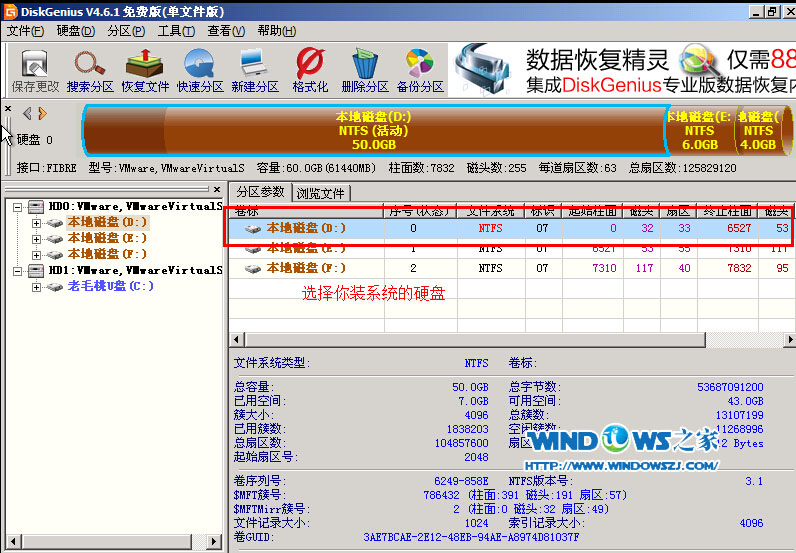Open the 文件(F) menu
796x553 pixels.
[27, 30]
